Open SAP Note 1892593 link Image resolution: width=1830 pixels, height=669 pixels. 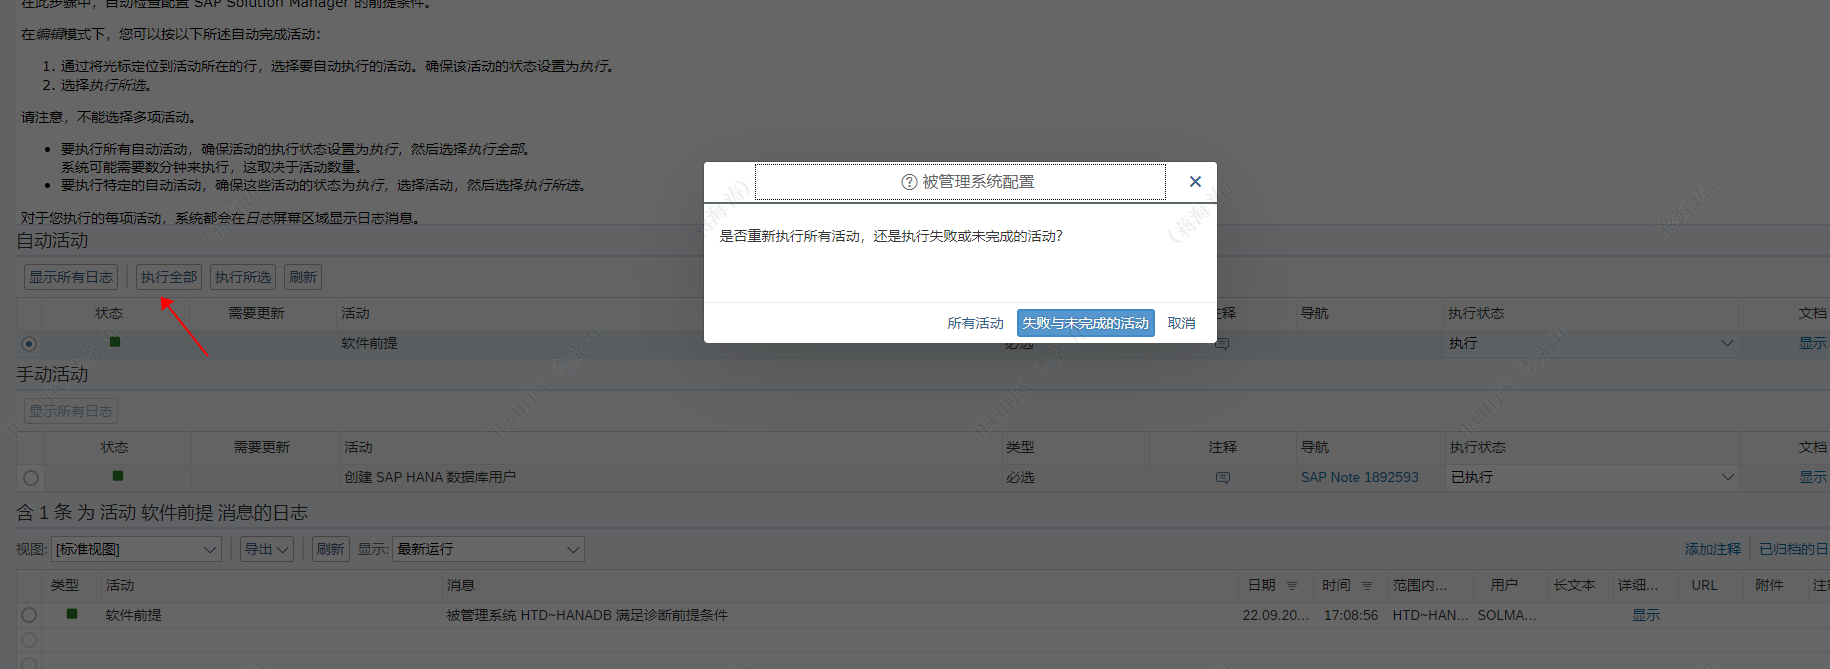pyautogui.click(x=1359, y=477)
